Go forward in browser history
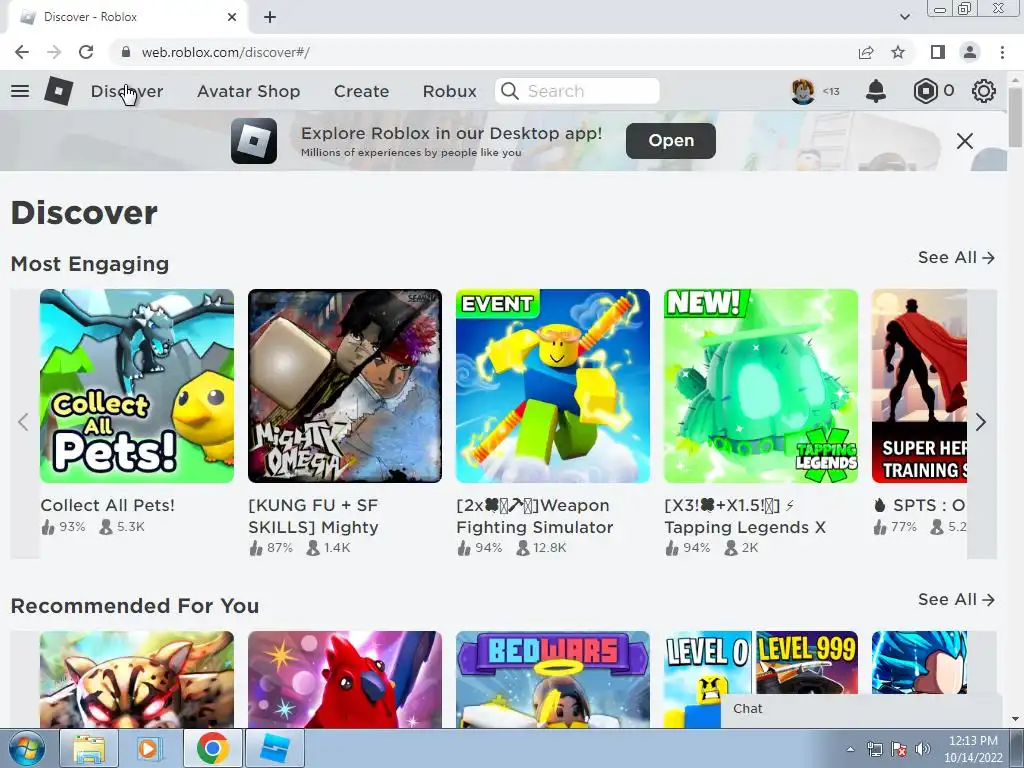This screenshot has width=1024, height=768. 54,52
